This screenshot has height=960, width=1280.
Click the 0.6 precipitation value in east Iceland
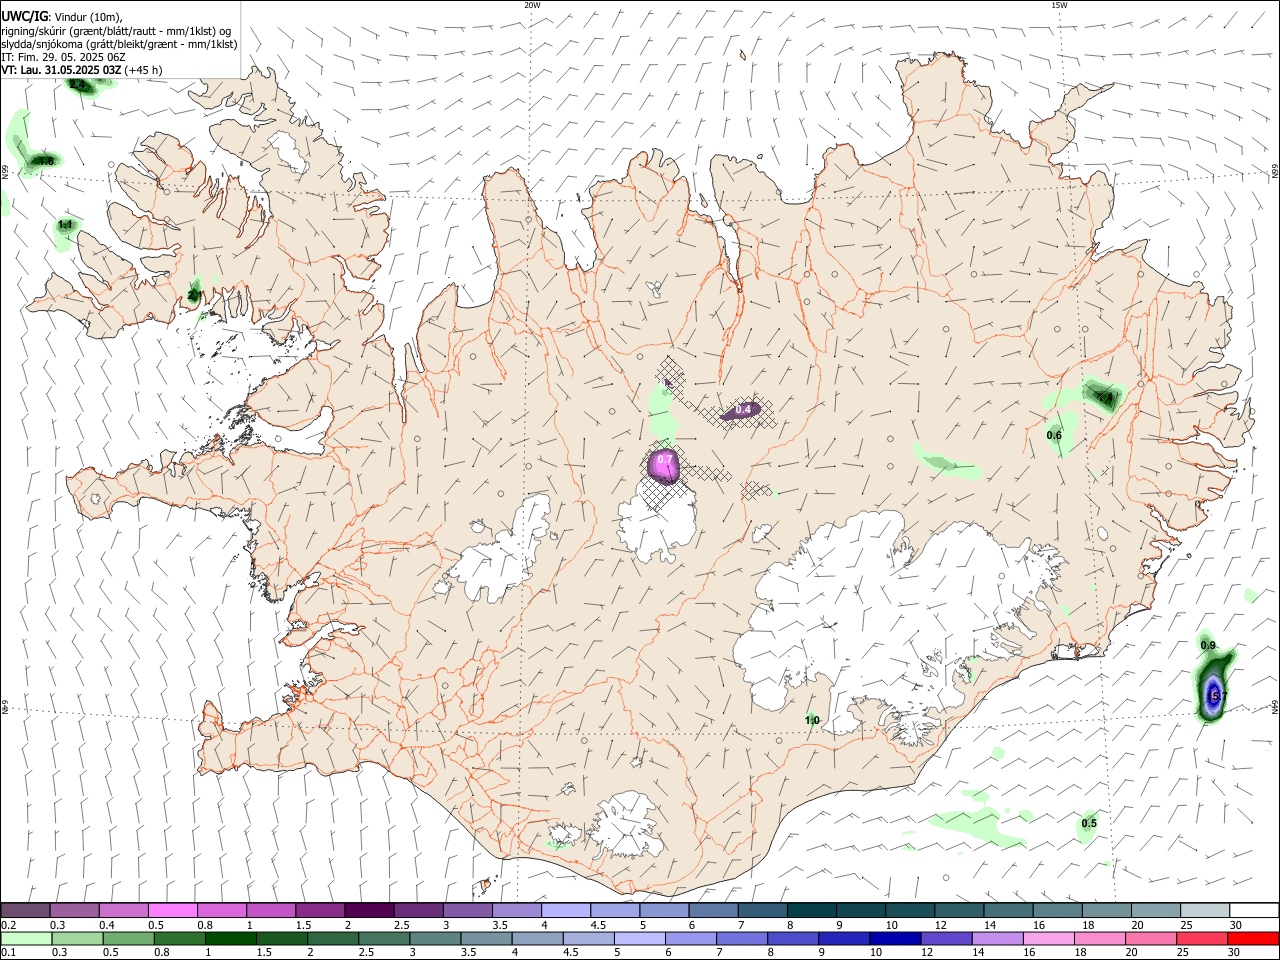1054,435
